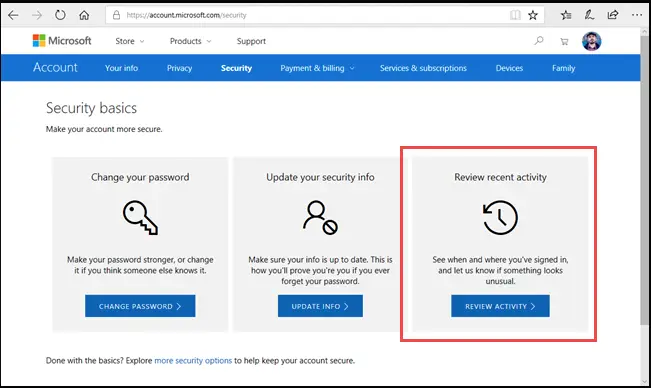Click the key icon under Change your password
Image resolution: width=651 pixels, height=388 pixels.
point(140,217)
